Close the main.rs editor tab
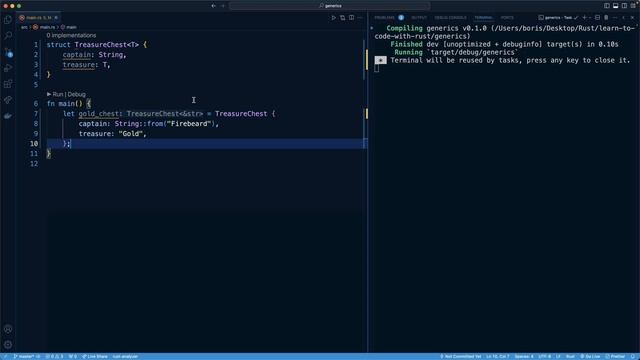The image size is (640, 360). pos(56,18)
